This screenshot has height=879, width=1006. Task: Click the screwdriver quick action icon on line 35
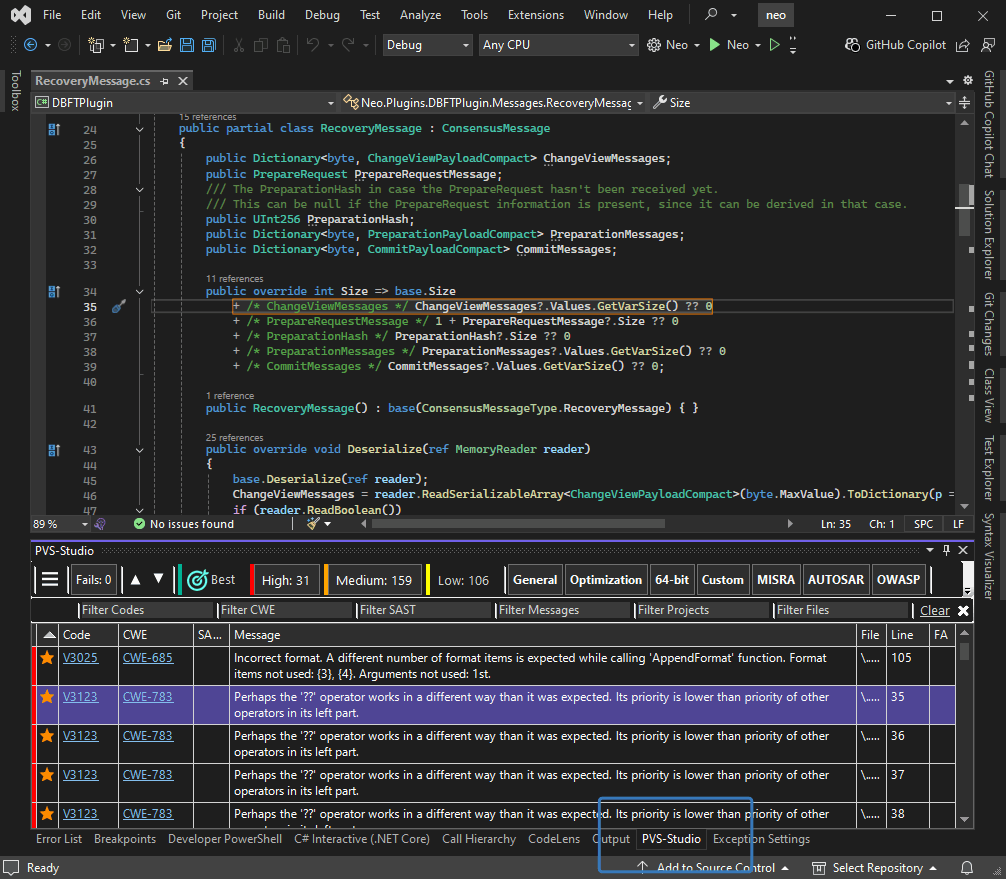[118, 307]
